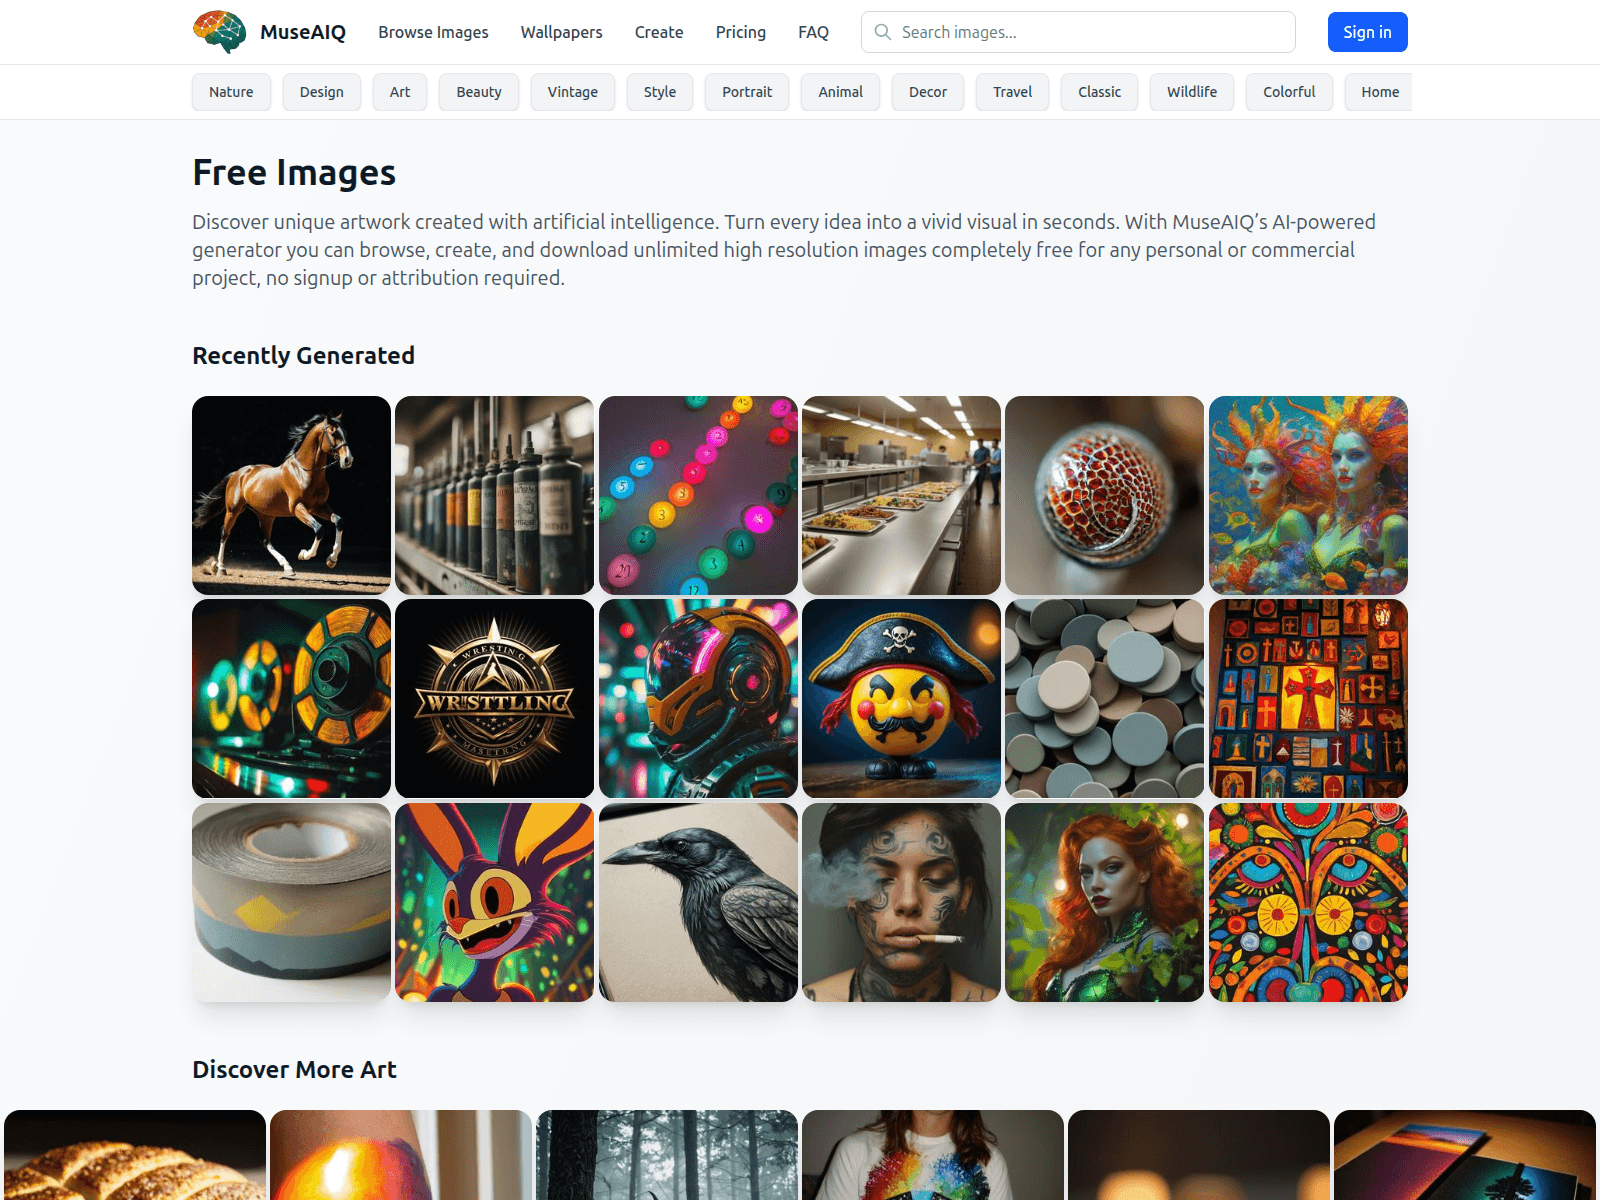
Task: Open the raven drawing thumbnail
Action: tap(697, 902)
